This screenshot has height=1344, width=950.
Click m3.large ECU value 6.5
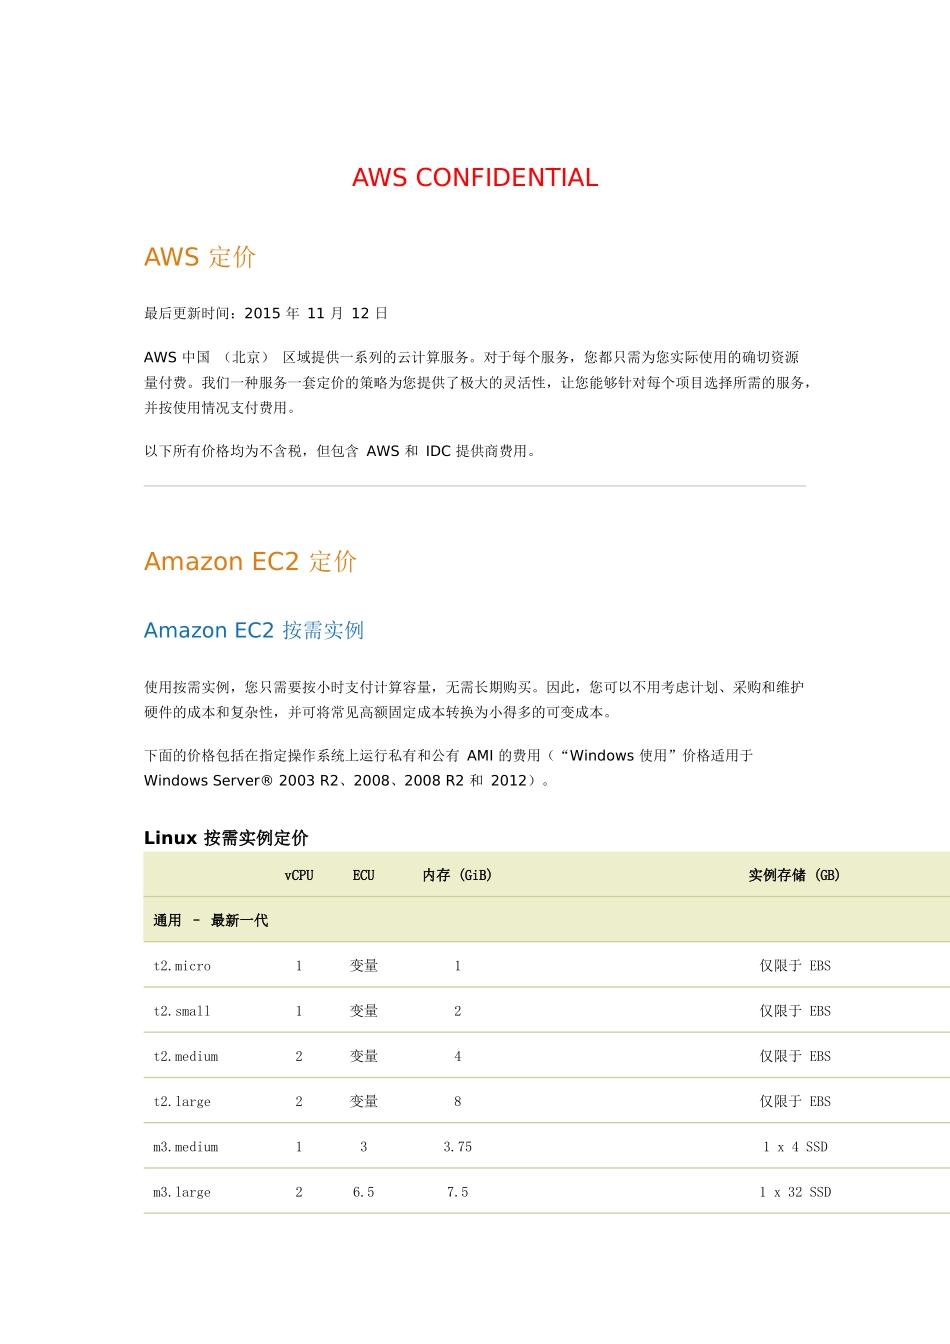[x=364, y=1192]
